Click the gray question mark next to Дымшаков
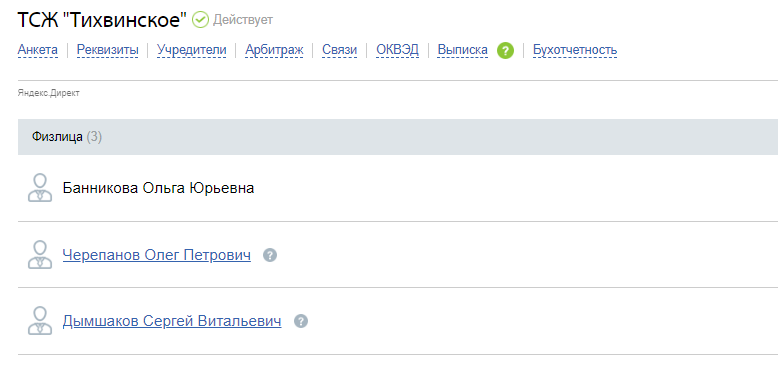 (x=301, y=321)
